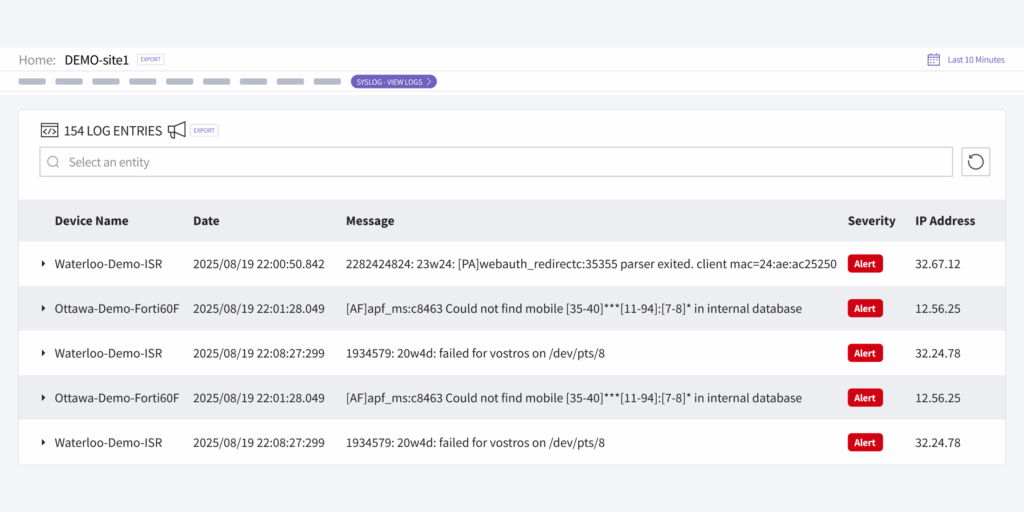Click the calendar icon beside Last 10 Minutes
The width and height of the screenshot is (1024, 512).
pos(933,60)
